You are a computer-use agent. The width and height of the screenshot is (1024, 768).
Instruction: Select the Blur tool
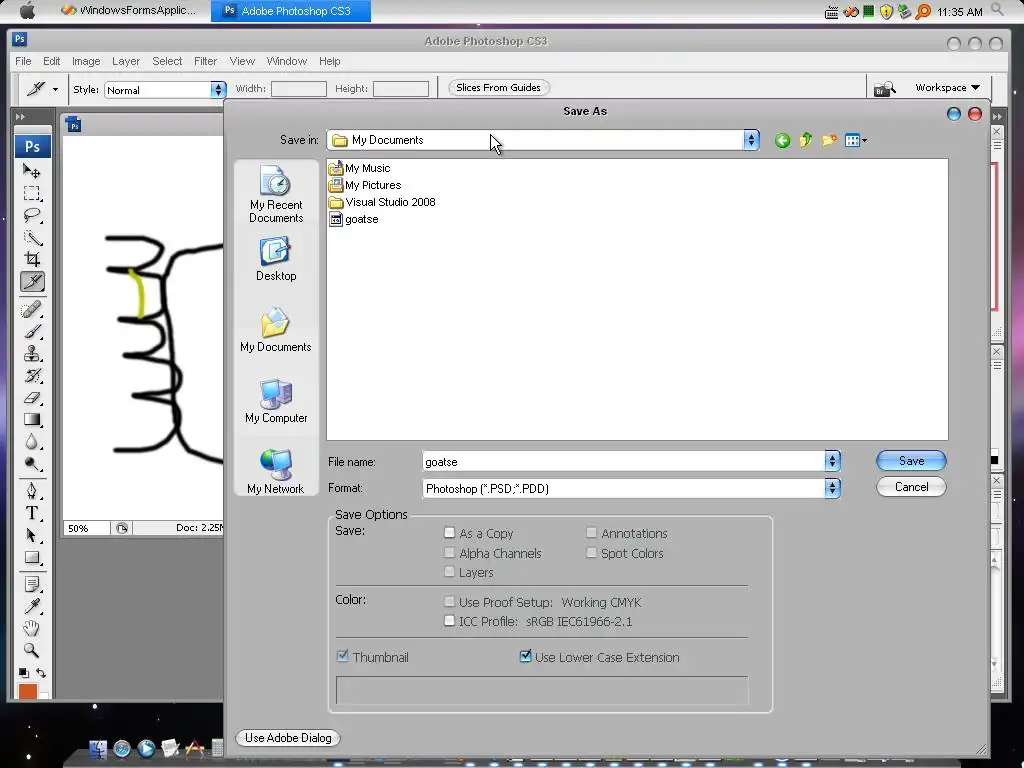[x=31, y=442]
